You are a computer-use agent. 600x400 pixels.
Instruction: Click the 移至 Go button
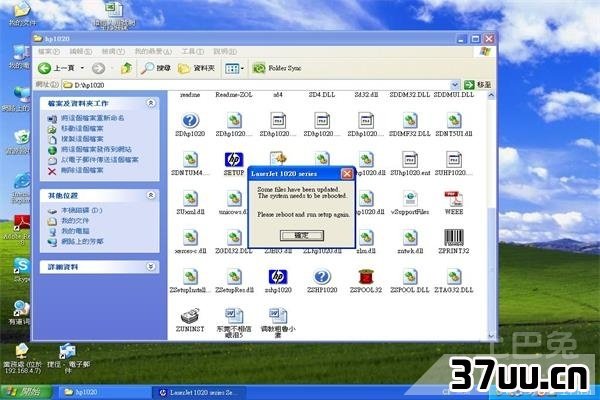point(477,85)
